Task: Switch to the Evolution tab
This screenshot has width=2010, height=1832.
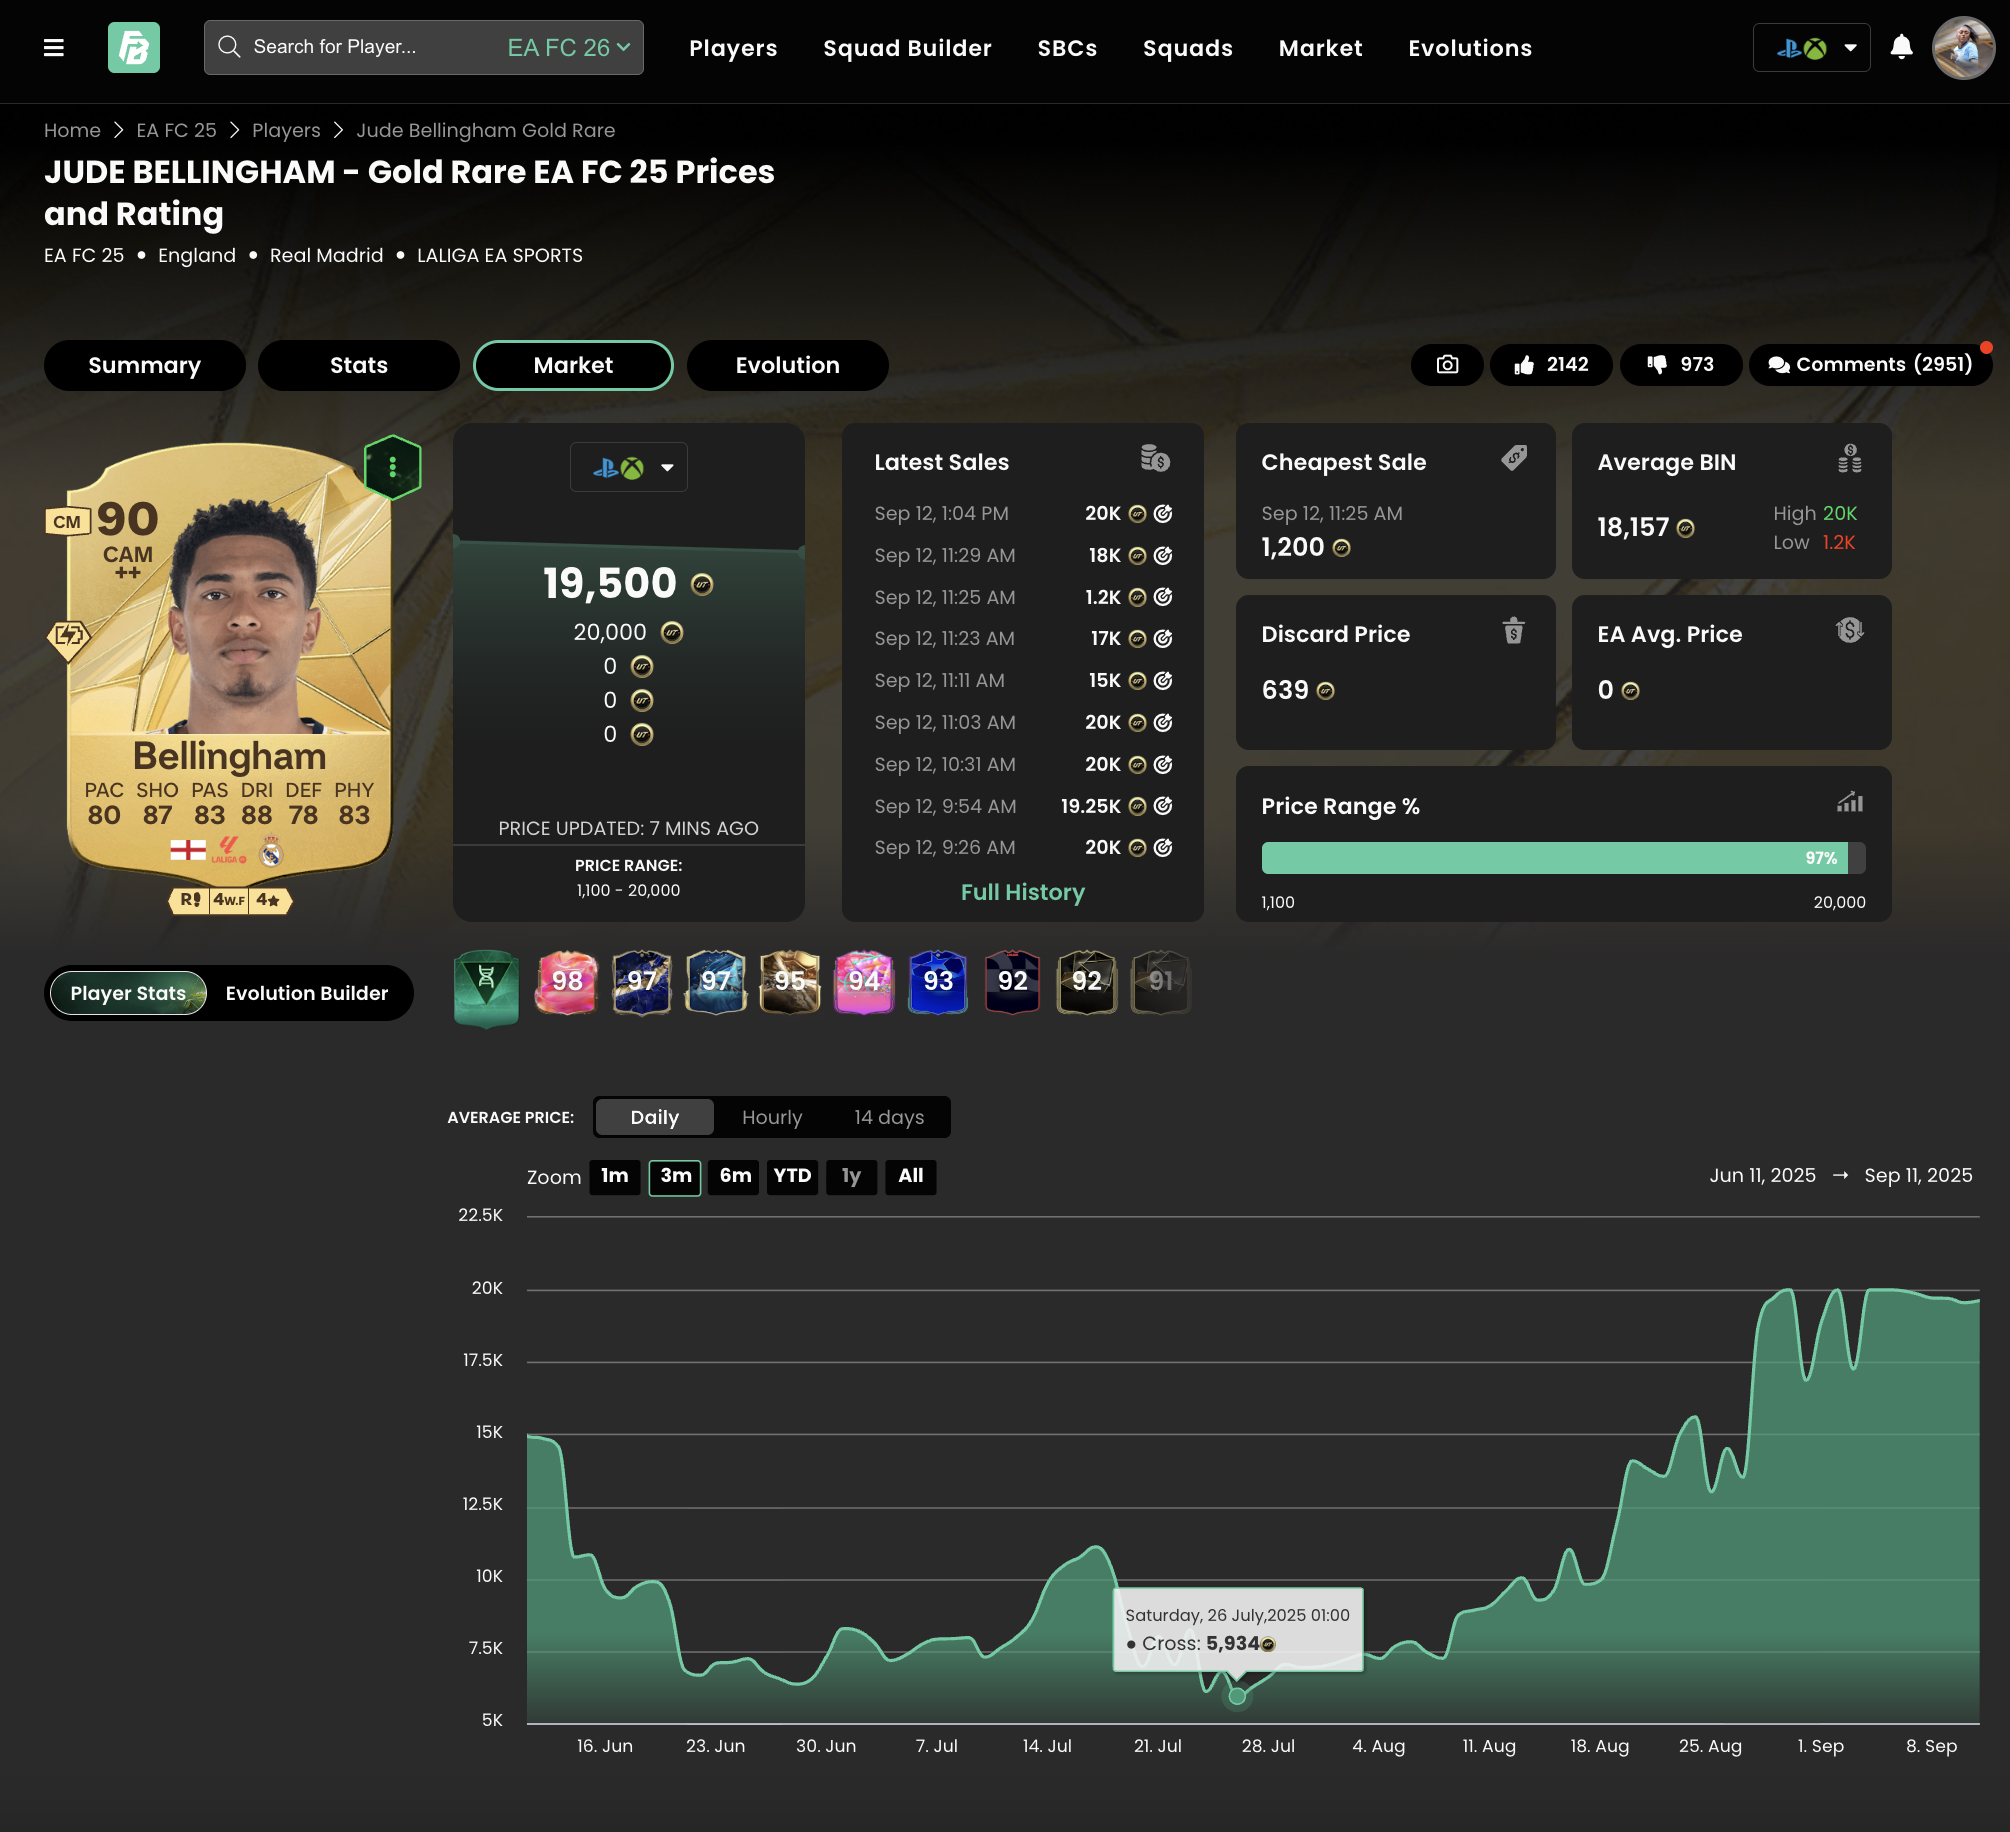Action: 788,365
